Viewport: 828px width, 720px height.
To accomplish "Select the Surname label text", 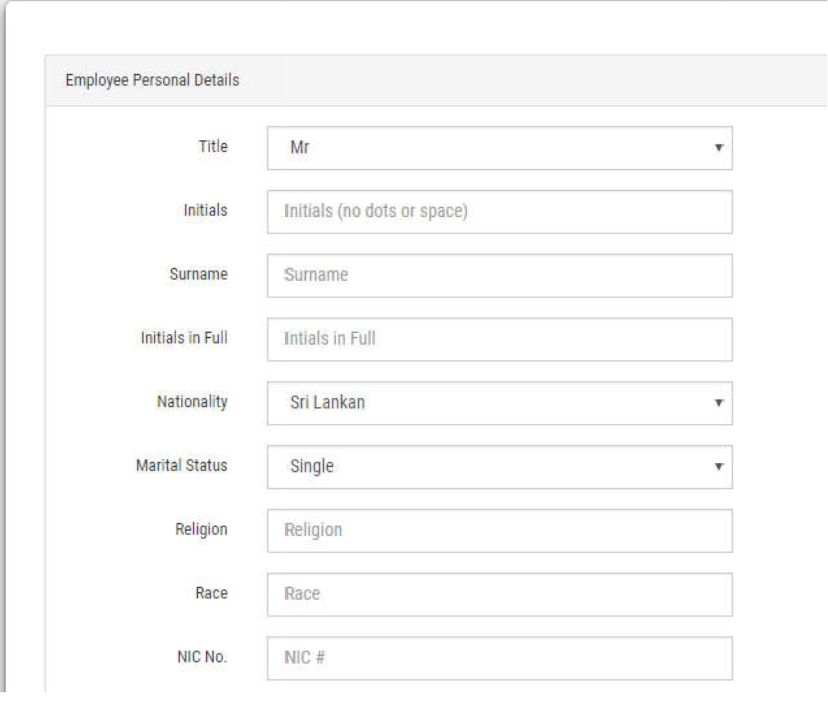I will click(201, 274).
